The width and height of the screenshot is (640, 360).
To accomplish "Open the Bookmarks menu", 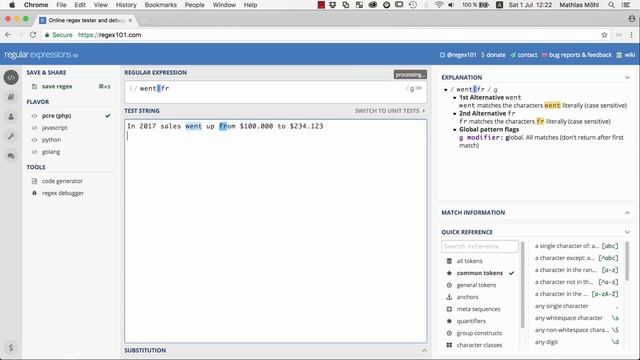I will [x=161, y=5].
